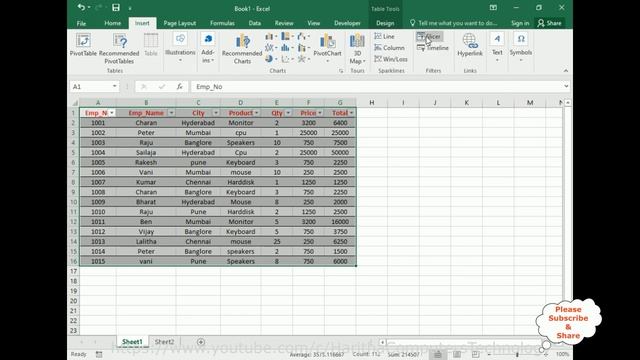Click the Save icon in title bar

click(116, 7)
